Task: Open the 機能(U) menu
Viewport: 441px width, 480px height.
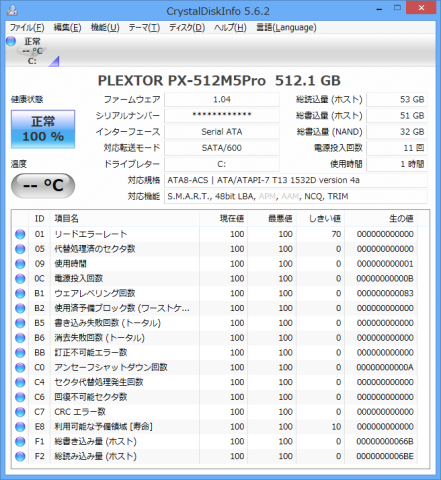Action: [x=105, y=28]
